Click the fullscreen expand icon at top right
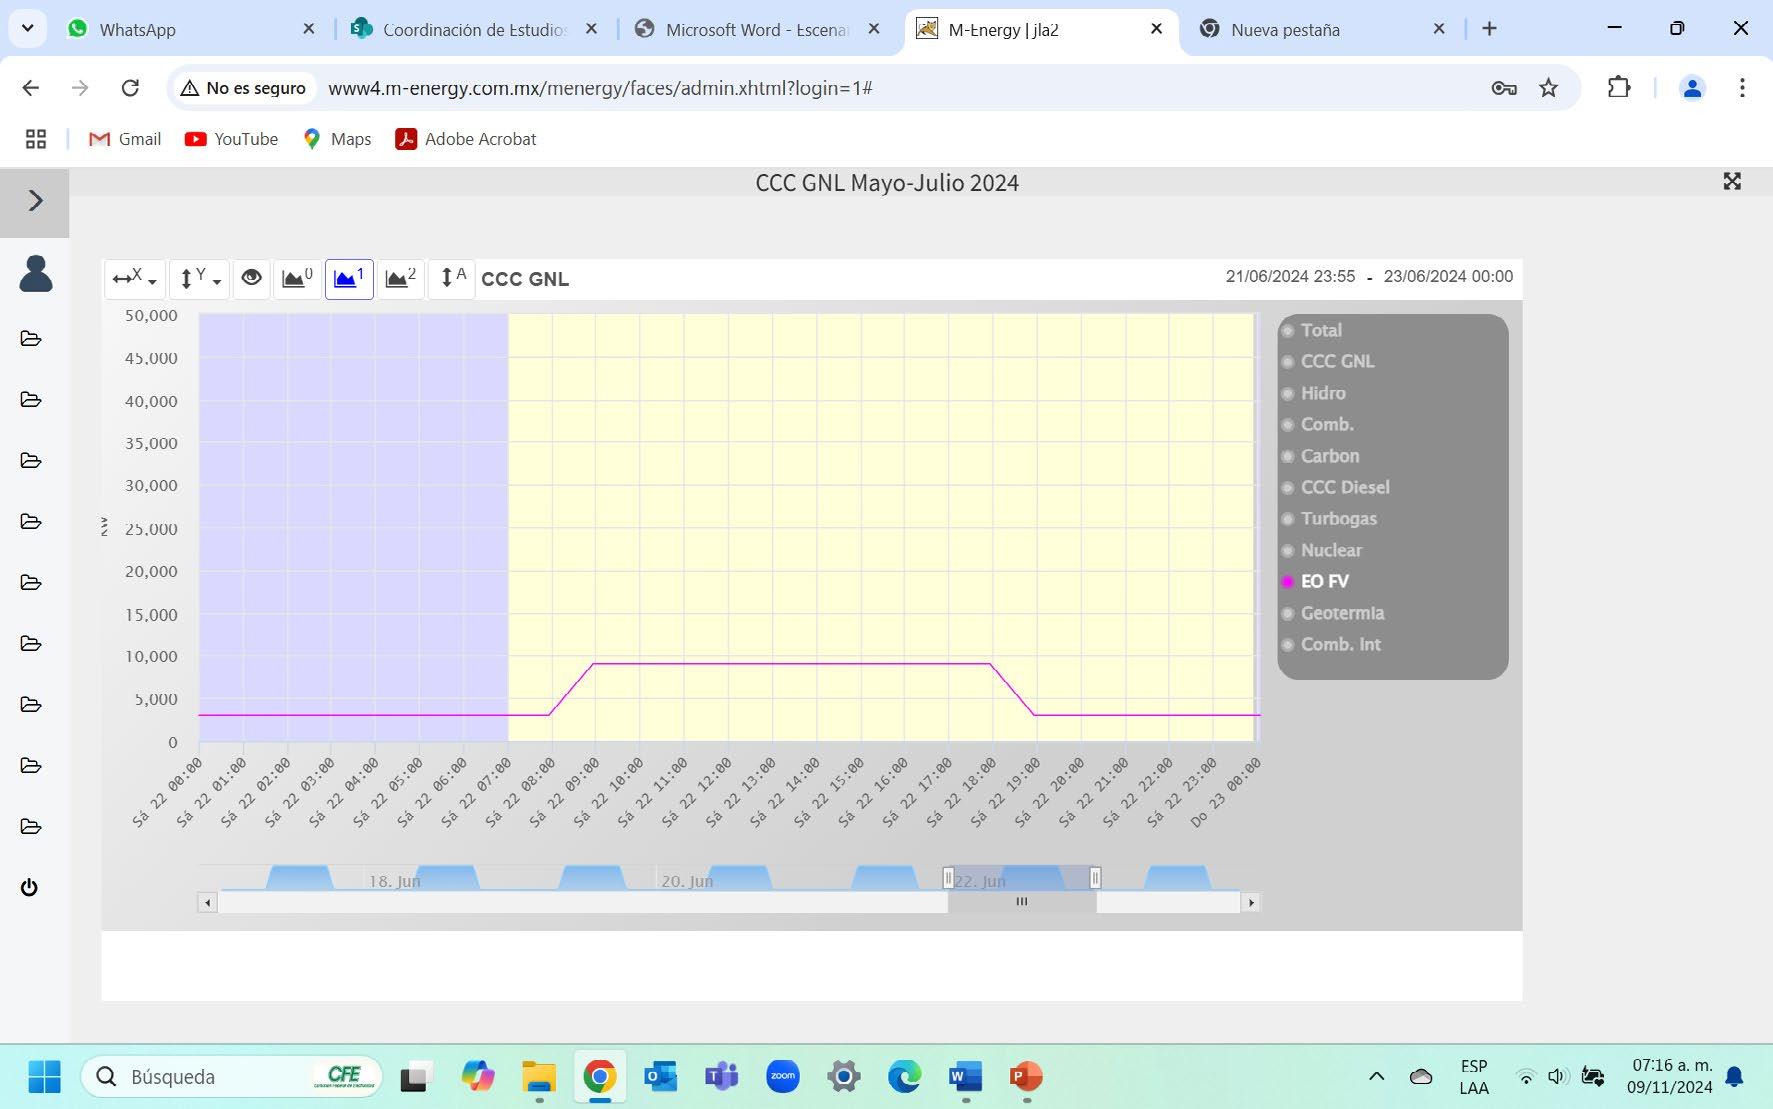Viewport: 1773px width, 1109px height. coord(1732,181)
